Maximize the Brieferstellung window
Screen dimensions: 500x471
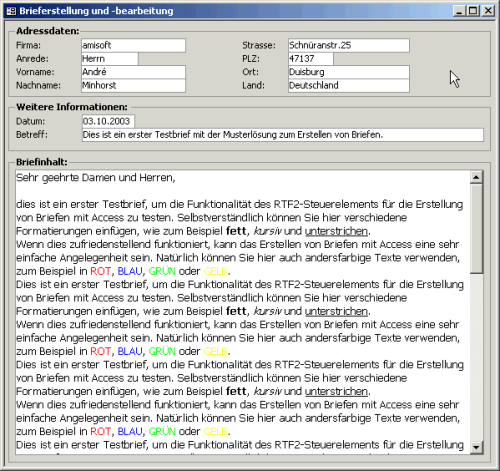coord(473,11)
